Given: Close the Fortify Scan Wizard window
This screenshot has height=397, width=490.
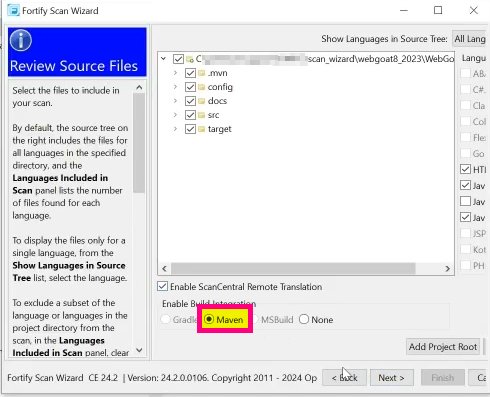Looking at the screenshot, I should pyautogui.click(x=473, y=10).
